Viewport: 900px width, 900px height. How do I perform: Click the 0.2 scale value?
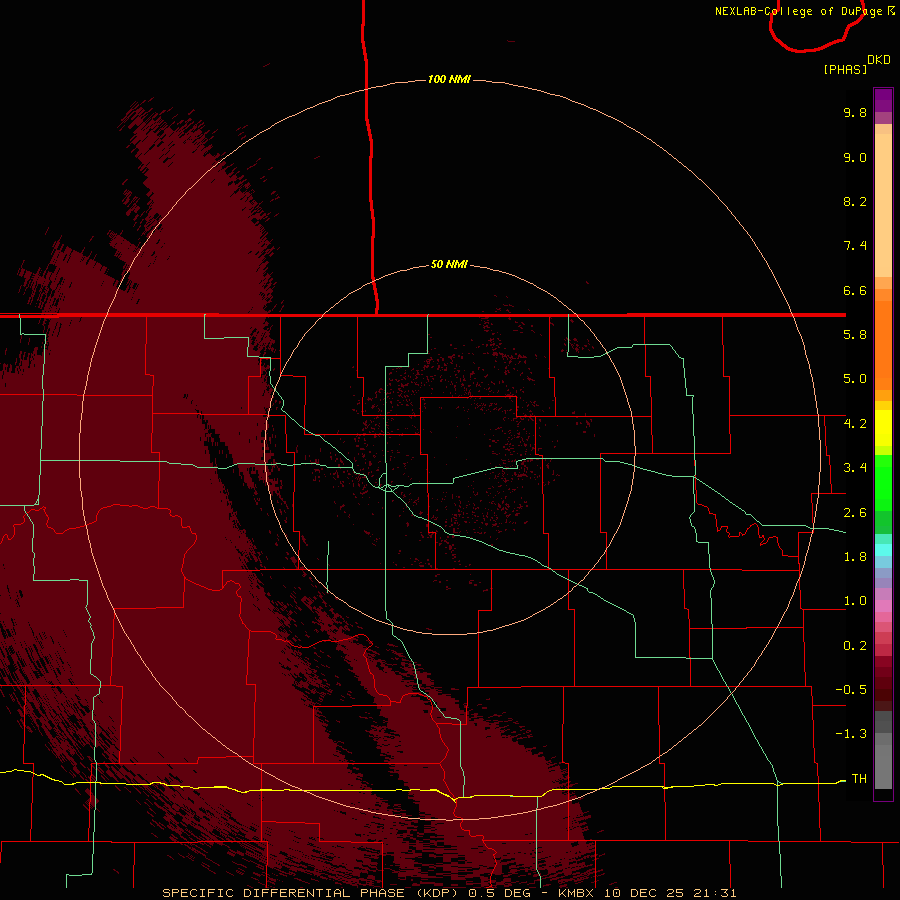point(855,646)
